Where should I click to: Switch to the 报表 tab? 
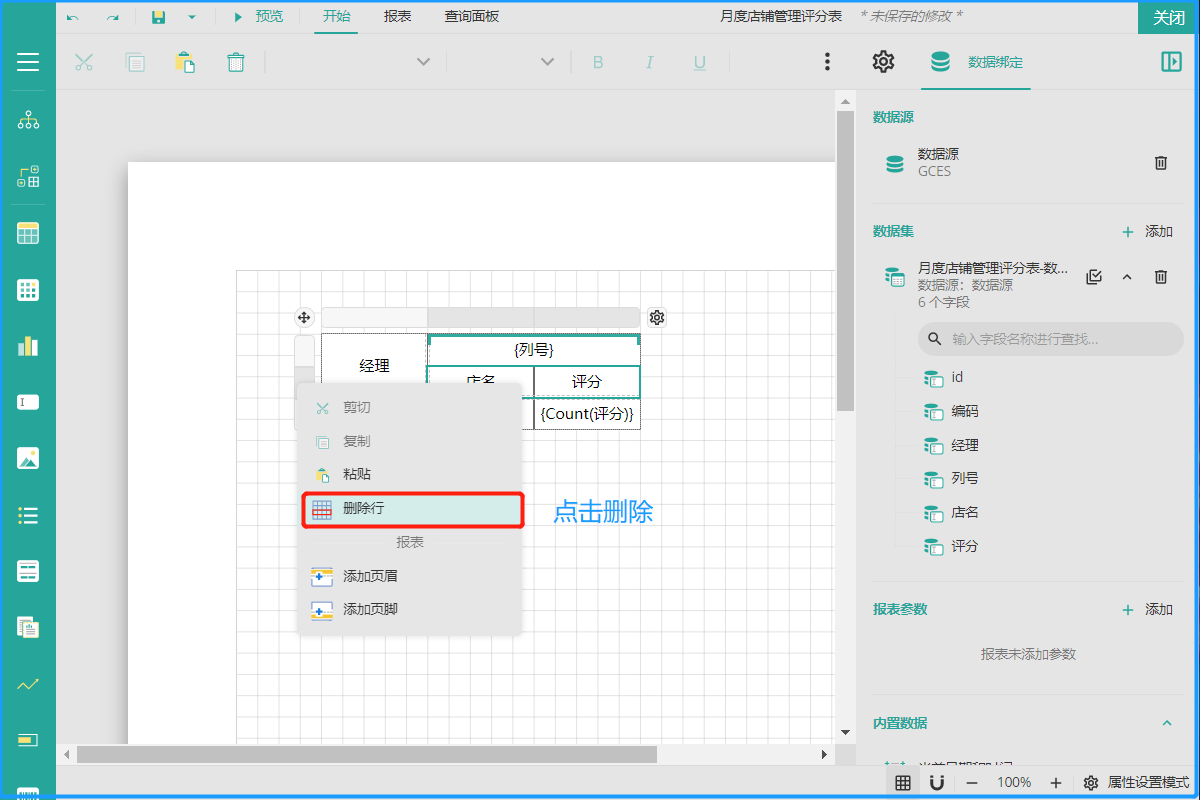coord(398,17)
